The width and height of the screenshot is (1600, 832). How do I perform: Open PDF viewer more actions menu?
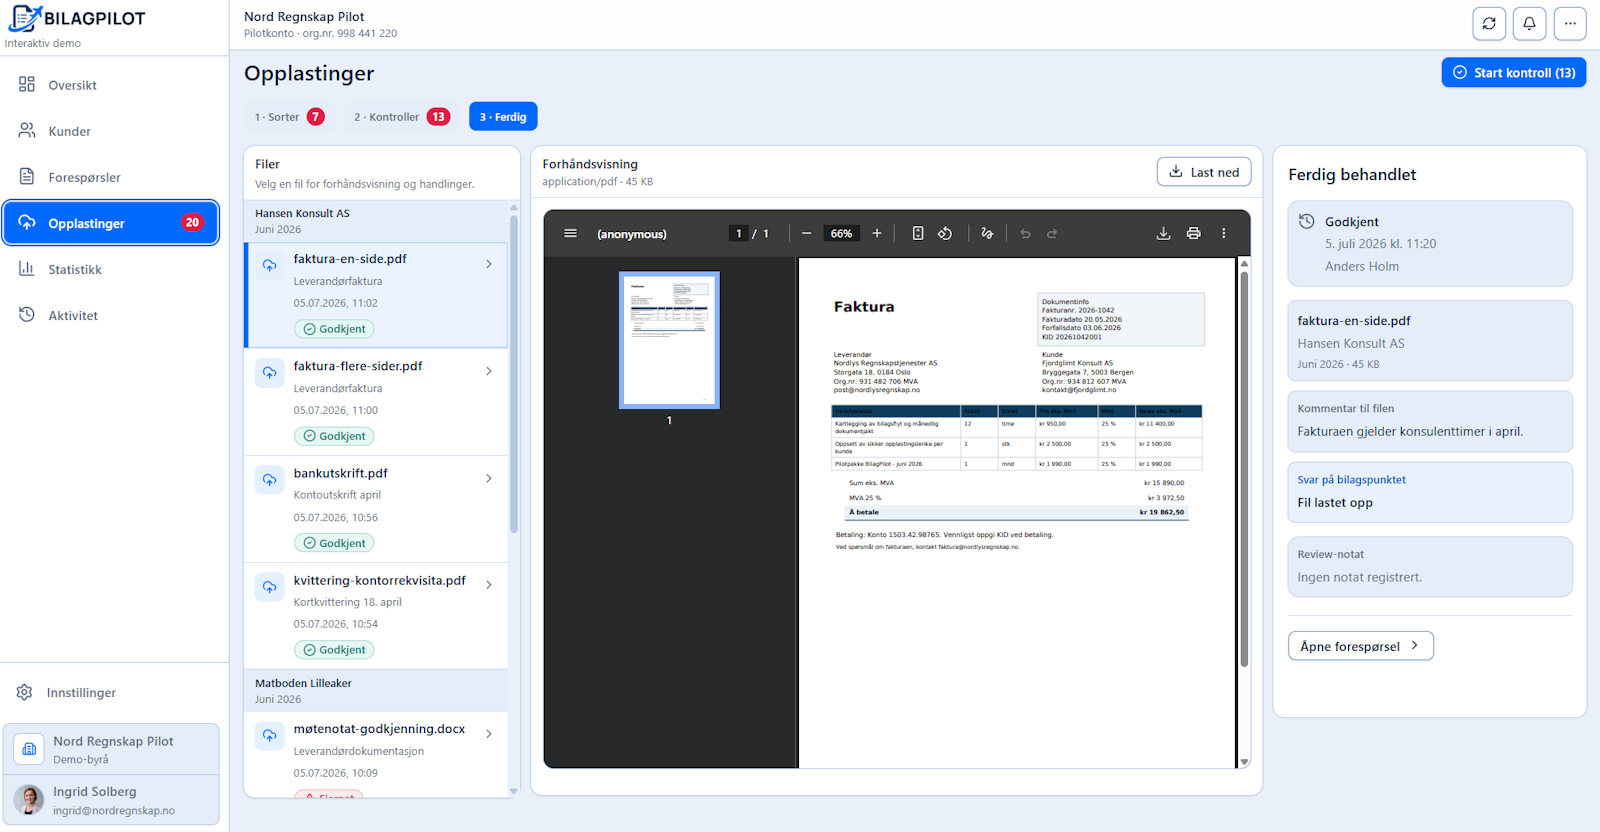click(1223, 234)
